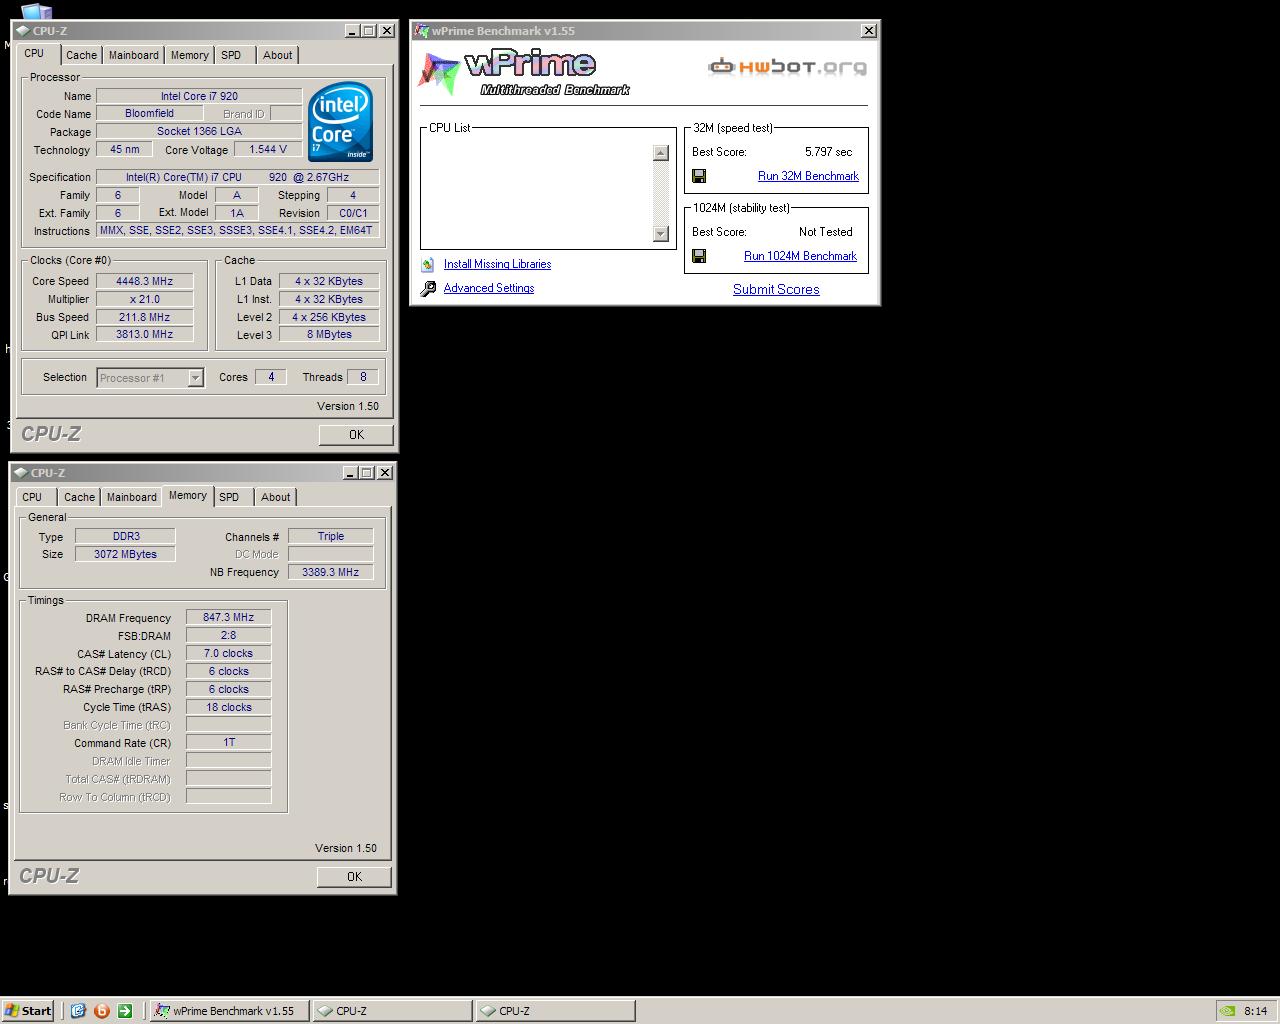
Task: Click first CPU-Z taskbar button
Action: point(392,1010)
